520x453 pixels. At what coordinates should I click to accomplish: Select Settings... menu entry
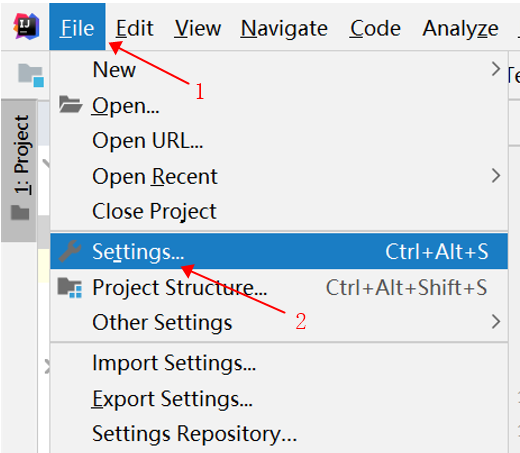(x=279, y=251)
